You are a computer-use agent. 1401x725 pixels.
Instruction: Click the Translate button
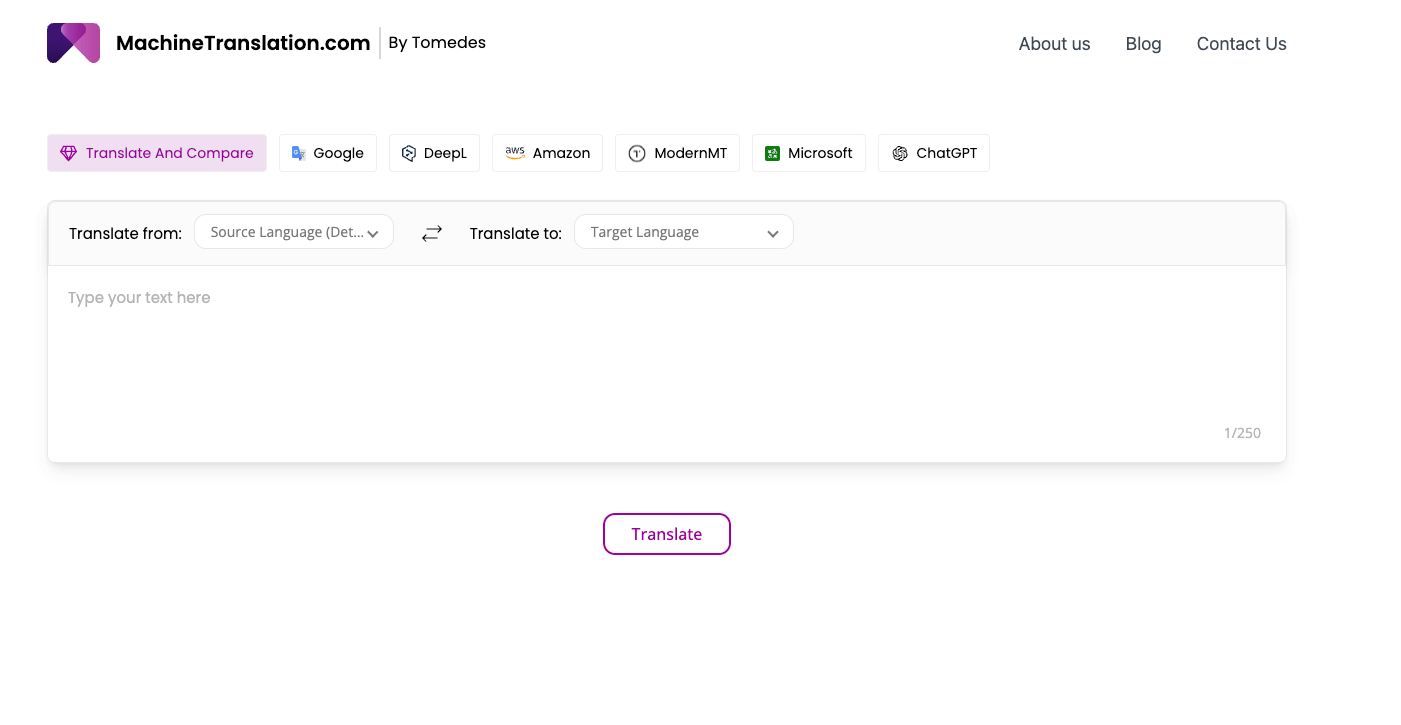click(666, 534)
